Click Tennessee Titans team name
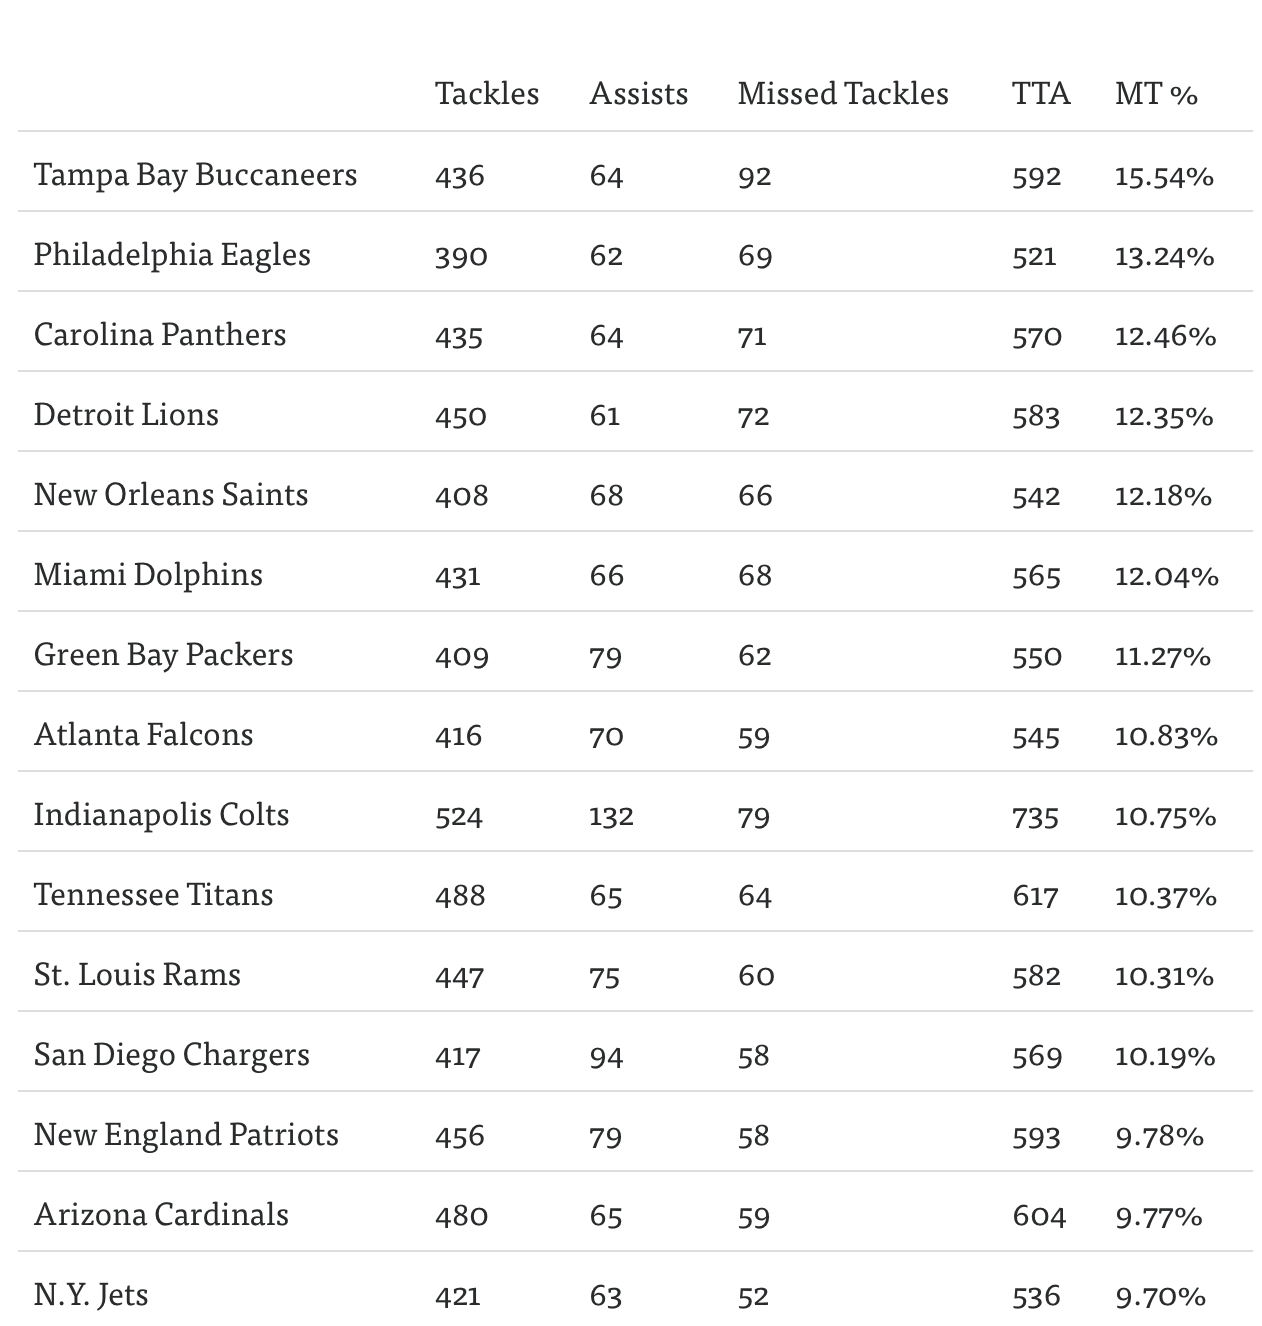This screenshot has height=1326, width=1262. tap(153, 895)
